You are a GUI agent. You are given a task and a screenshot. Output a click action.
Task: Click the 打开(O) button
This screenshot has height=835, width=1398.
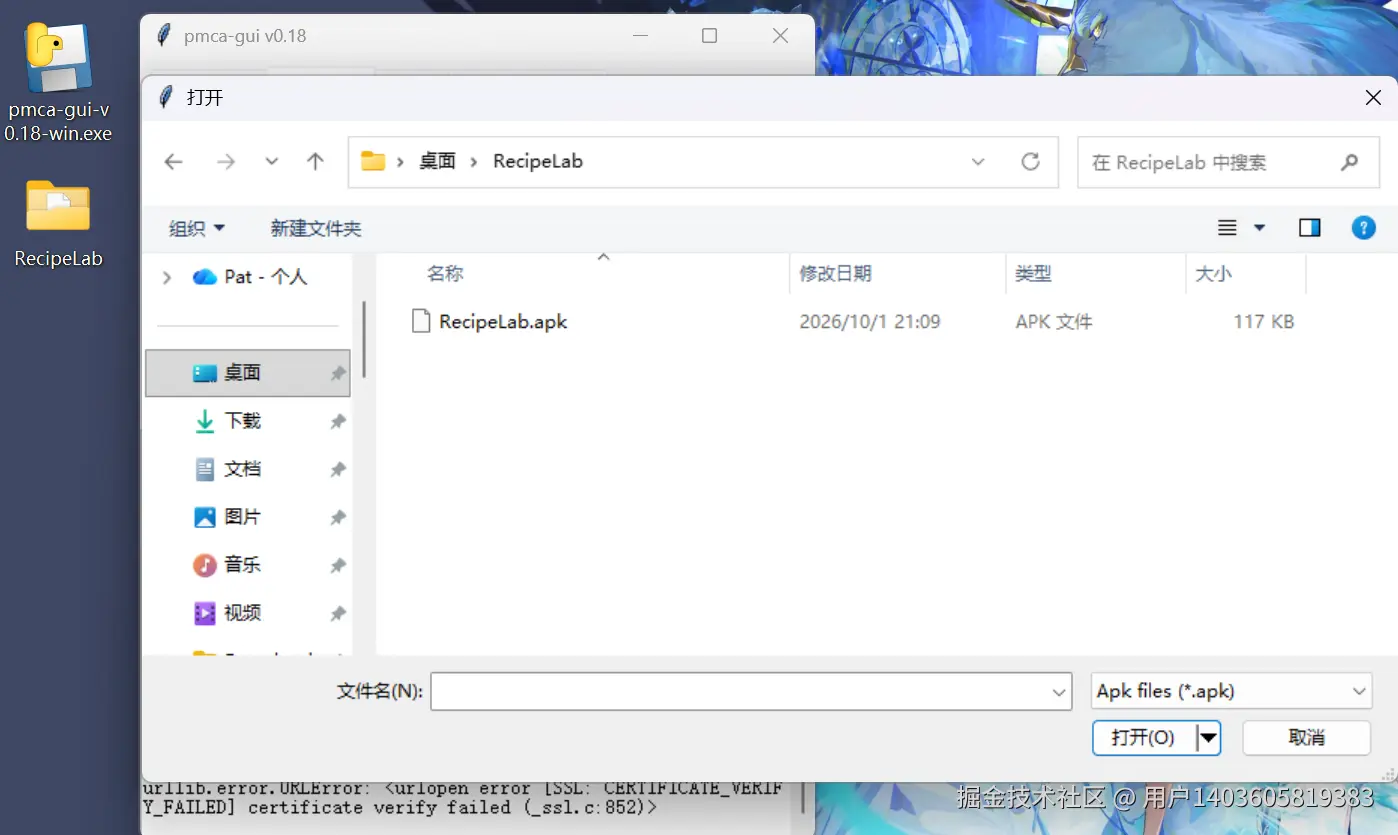point(1144,738)
